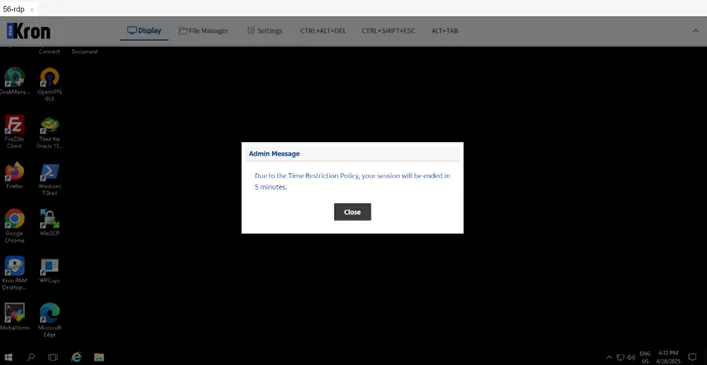Screen dimensions: 707x365
Task: Open the Toad for Oracle shortcut
Action: (50, 132)
